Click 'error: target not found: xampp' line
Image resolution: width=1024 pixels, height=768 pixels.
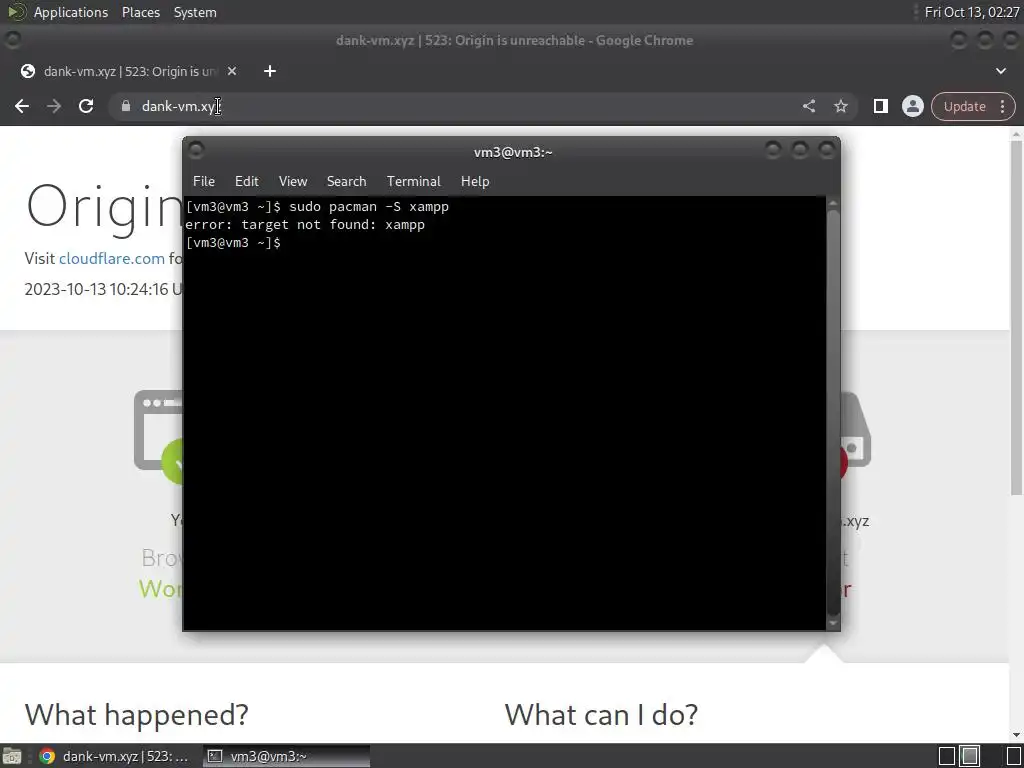(x=305, y=225)
